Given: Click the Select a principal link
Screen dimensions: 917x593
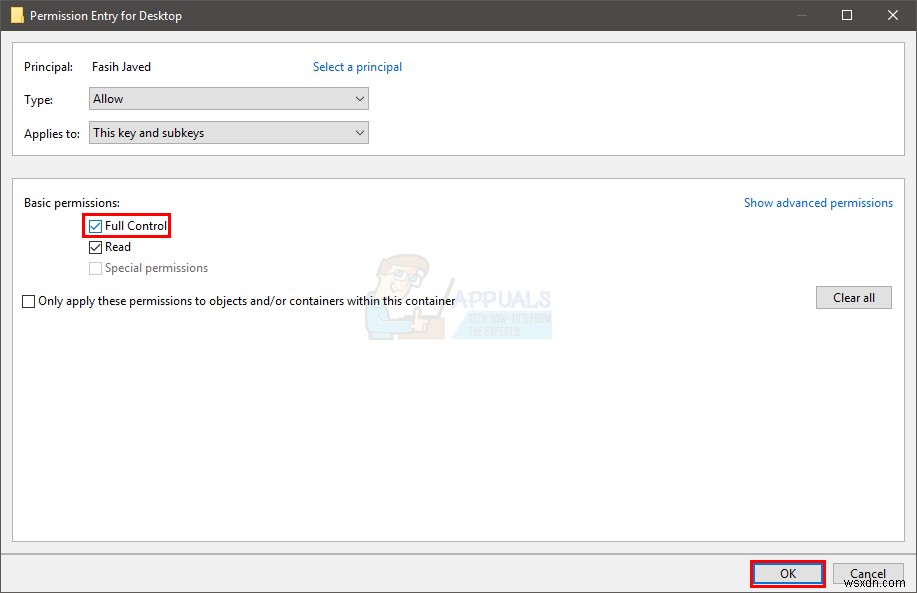Looking at the screenshot, I should click(x=357, y=67).
